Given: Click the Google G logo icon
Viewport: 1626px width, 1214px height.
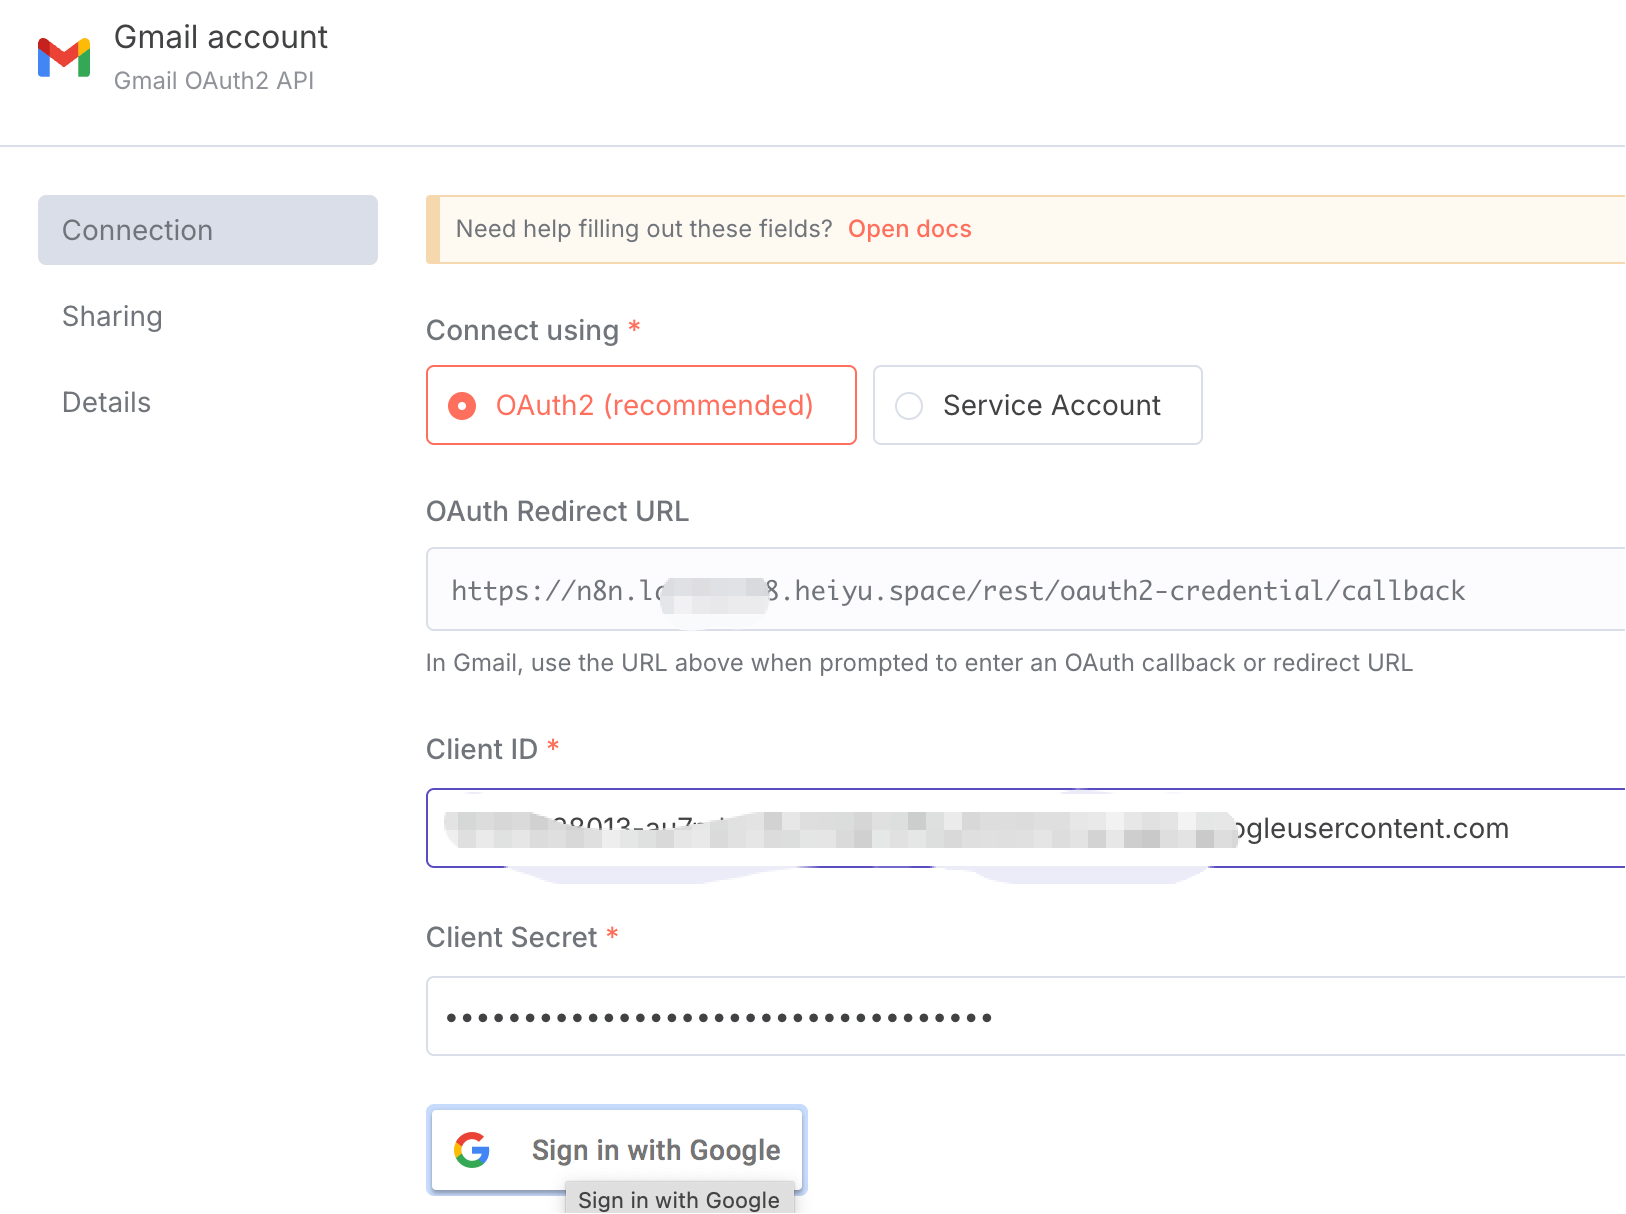Looking at the screenshot, I should tap(472, 1150).
